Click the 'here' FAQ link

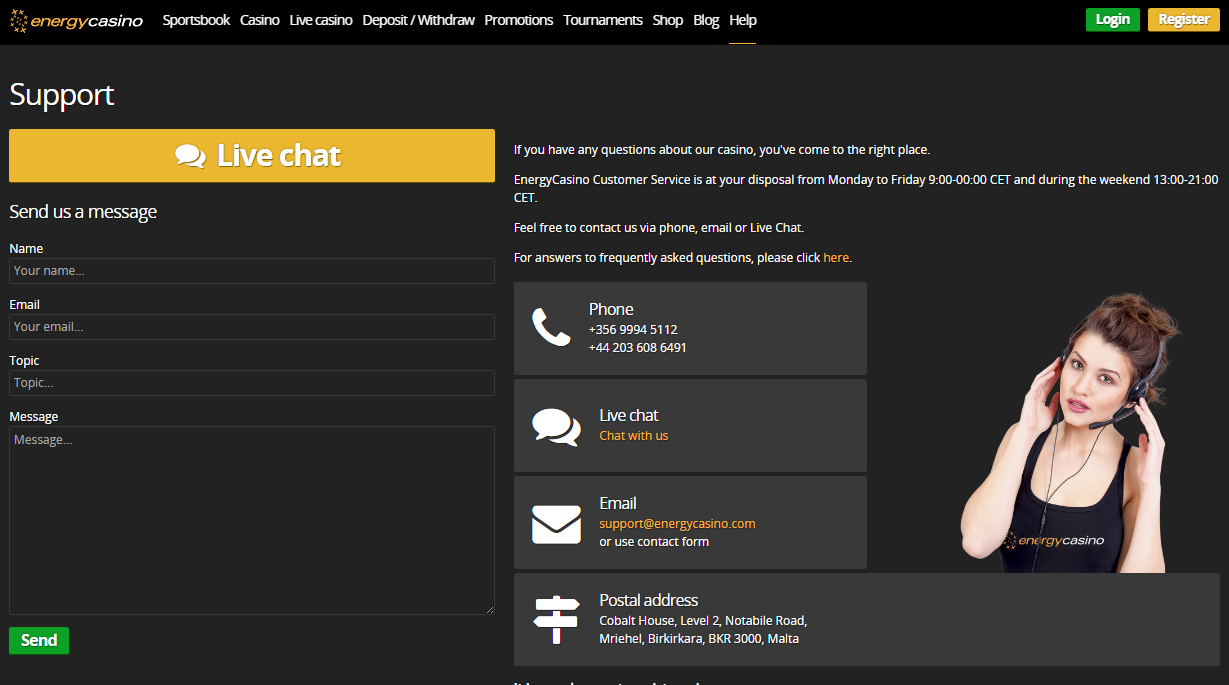click(836, 258)
